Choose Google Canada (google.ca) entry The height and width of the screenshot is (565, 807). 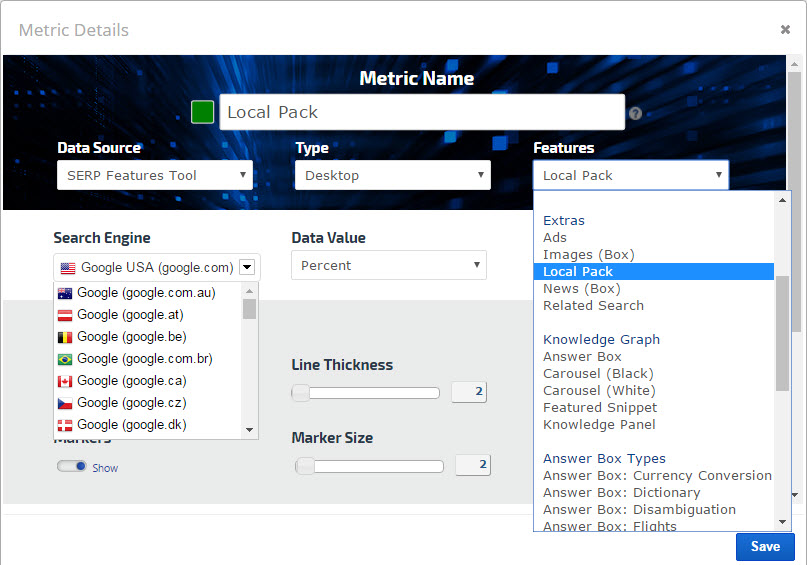point(131,381)
